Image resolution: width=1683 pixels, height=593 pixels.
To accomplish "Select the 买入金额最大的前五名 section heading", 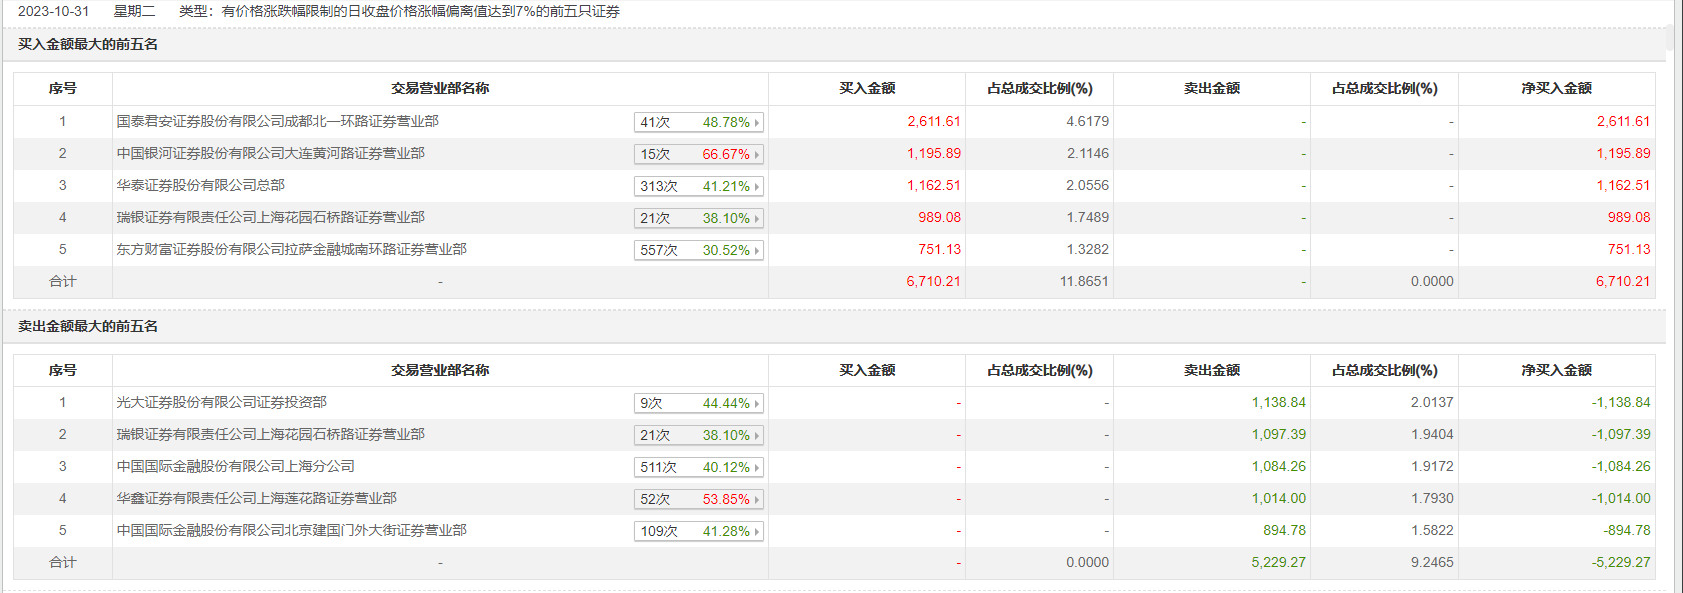I will click(88, 44).
